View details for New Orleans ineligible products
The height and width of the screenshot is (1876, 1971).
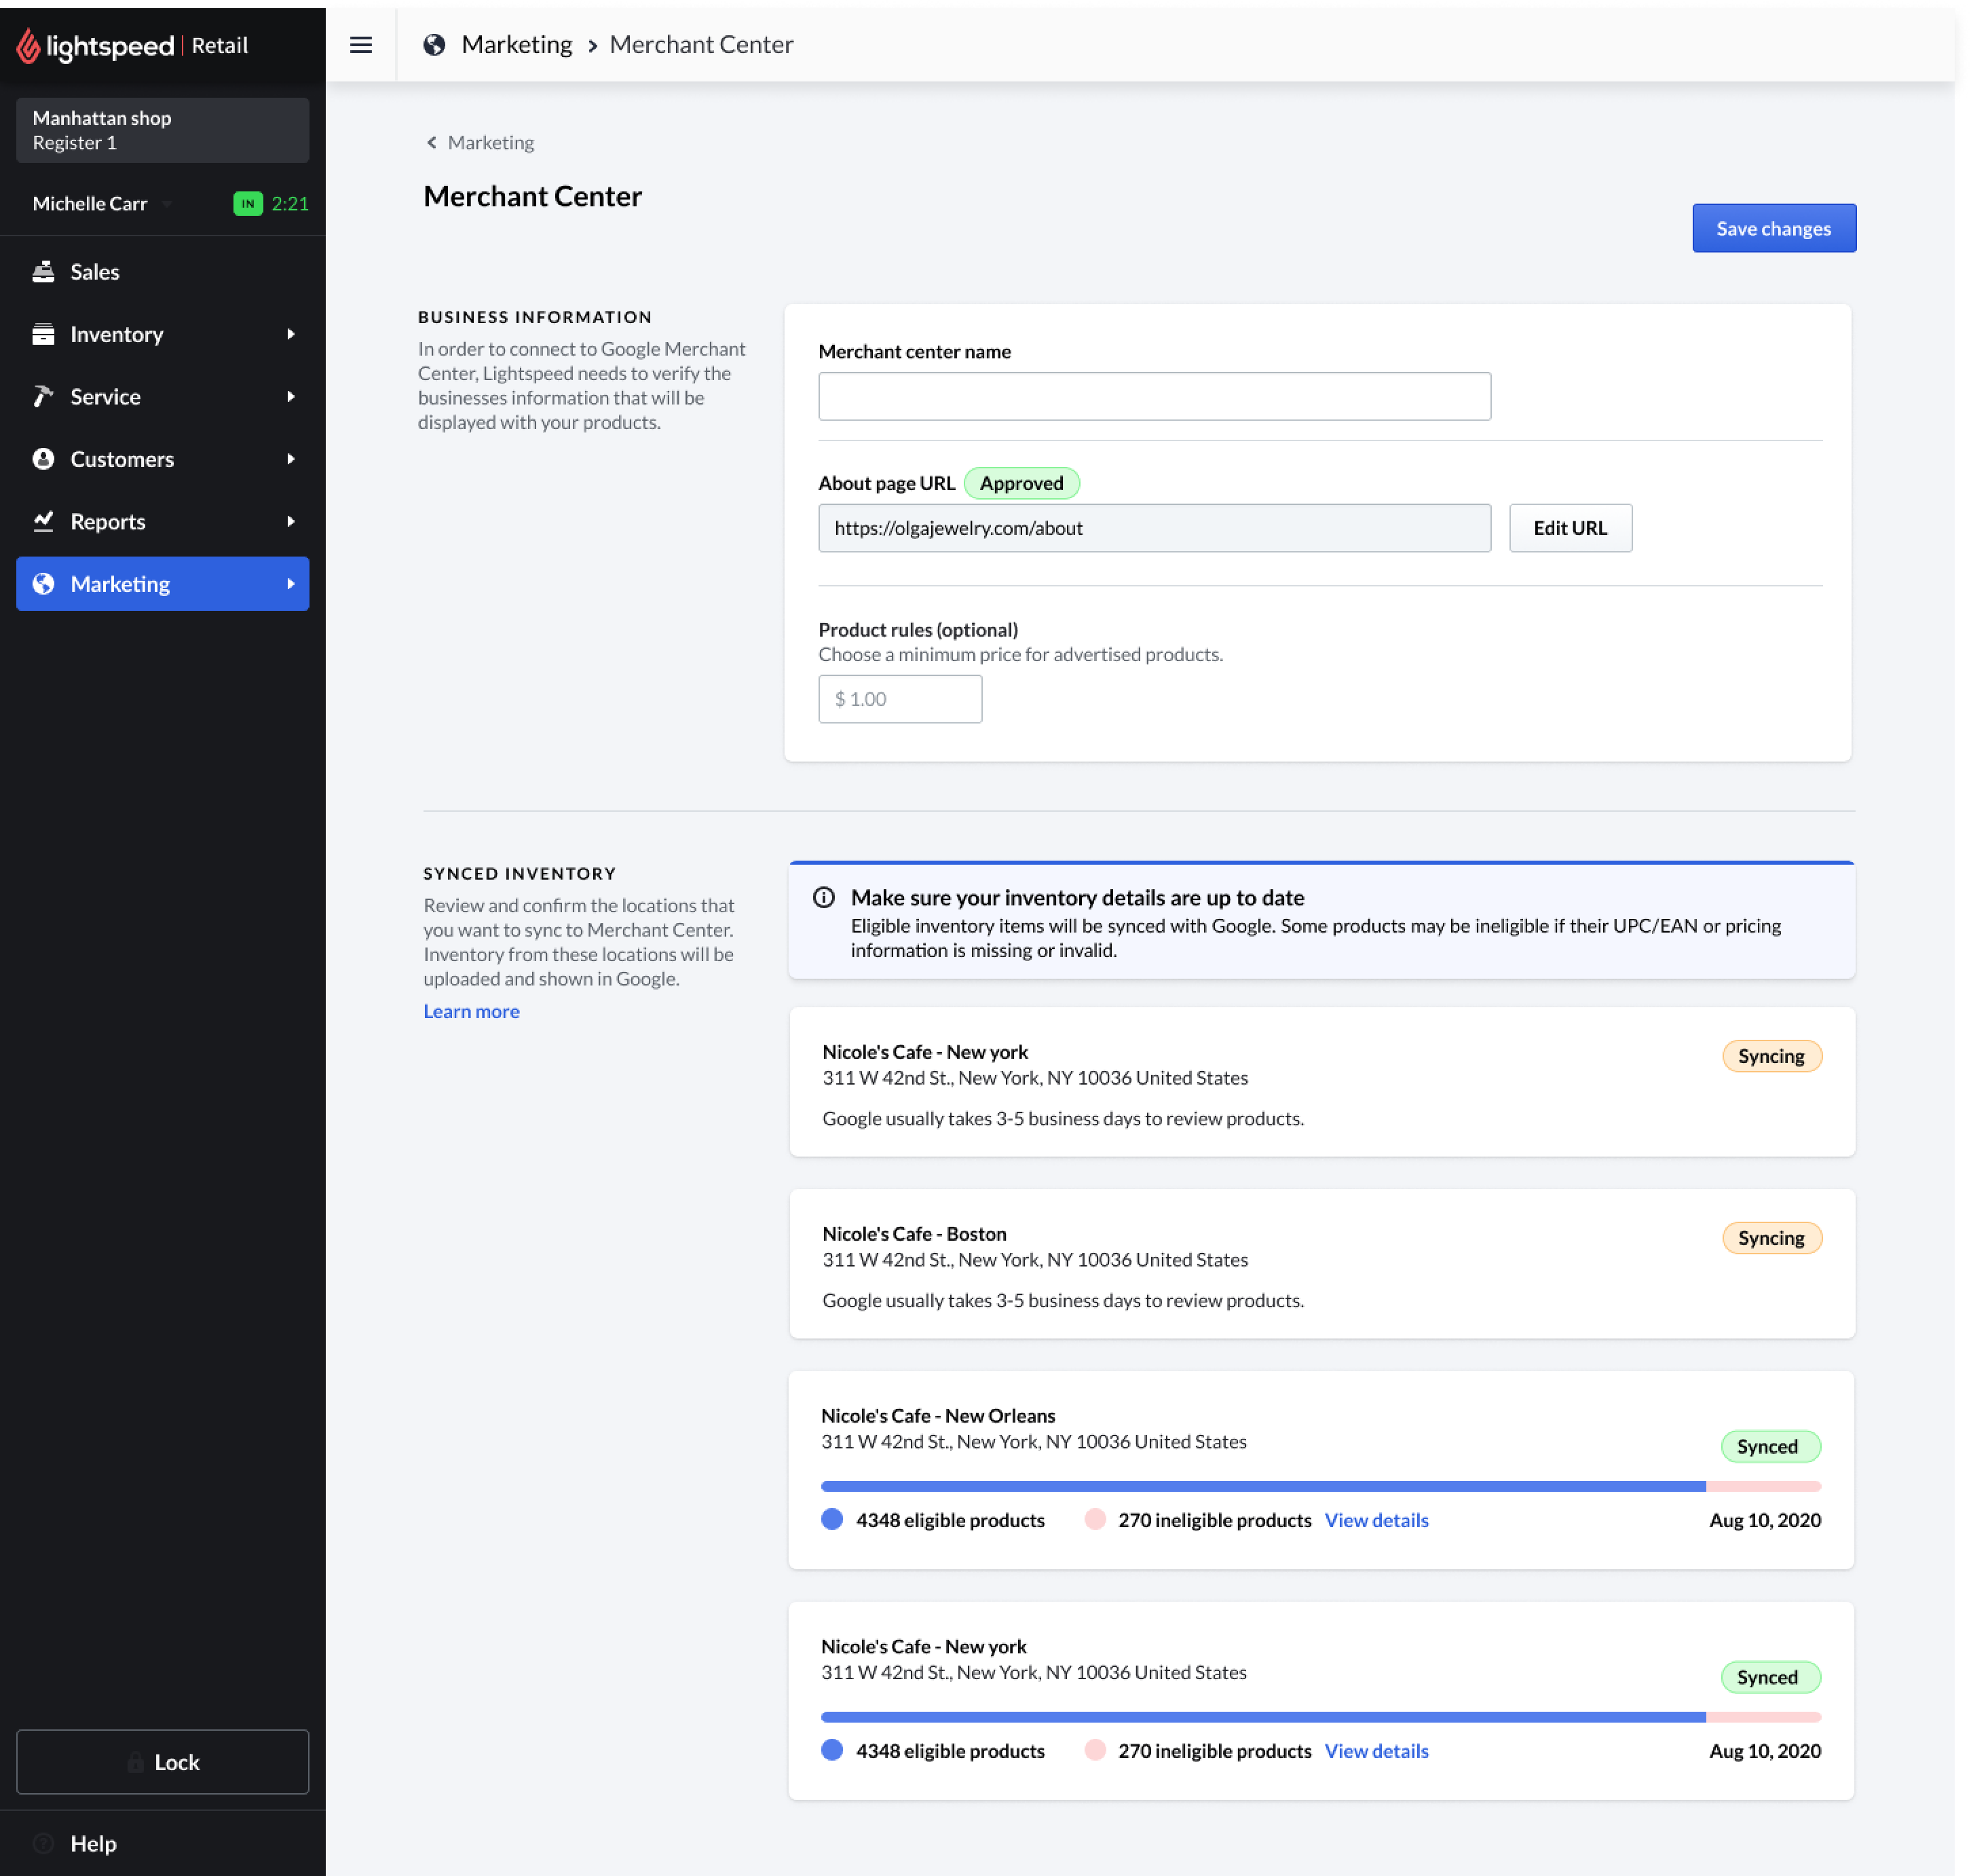1376,1520
